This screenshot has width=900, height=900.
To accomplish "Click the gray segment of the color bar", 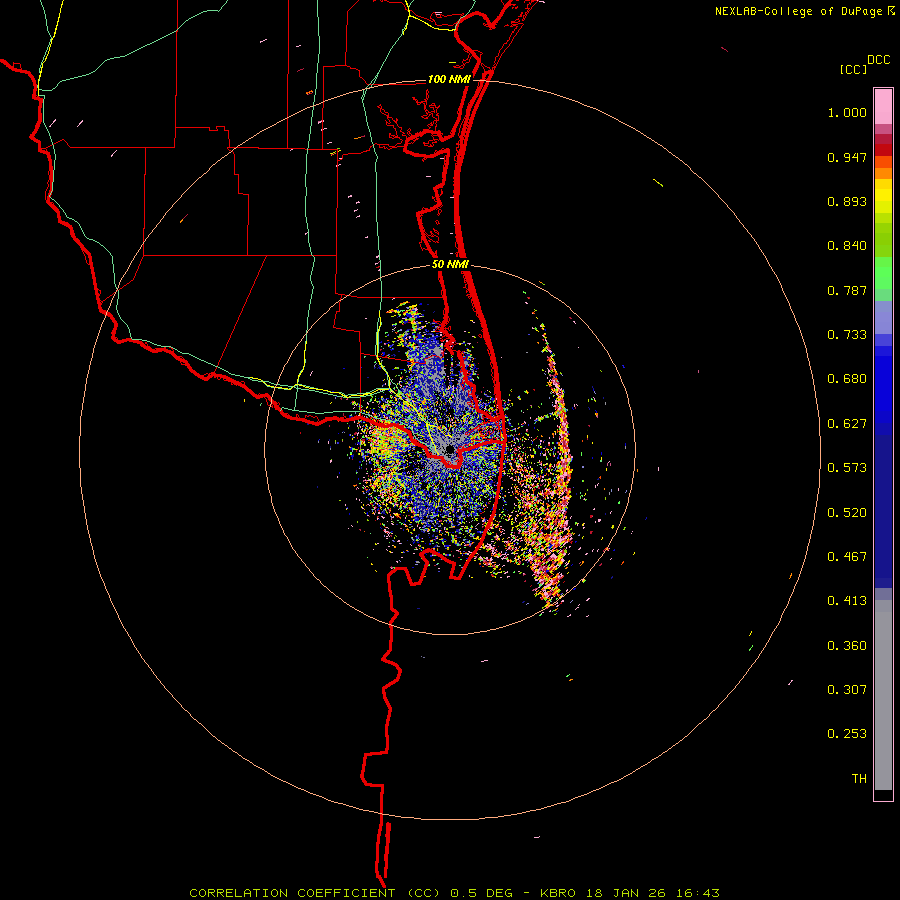I will click(x=883, y=695).
